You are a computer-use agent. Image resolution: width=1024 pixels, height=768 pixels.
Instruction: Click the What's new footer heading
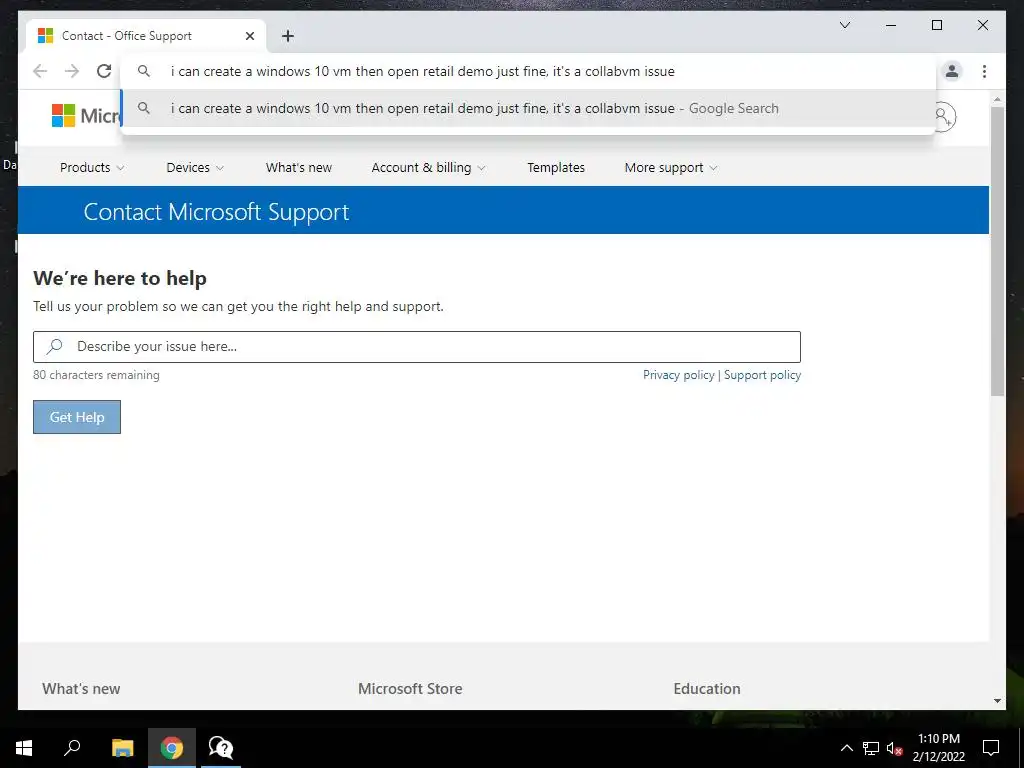tap(81, 688)
